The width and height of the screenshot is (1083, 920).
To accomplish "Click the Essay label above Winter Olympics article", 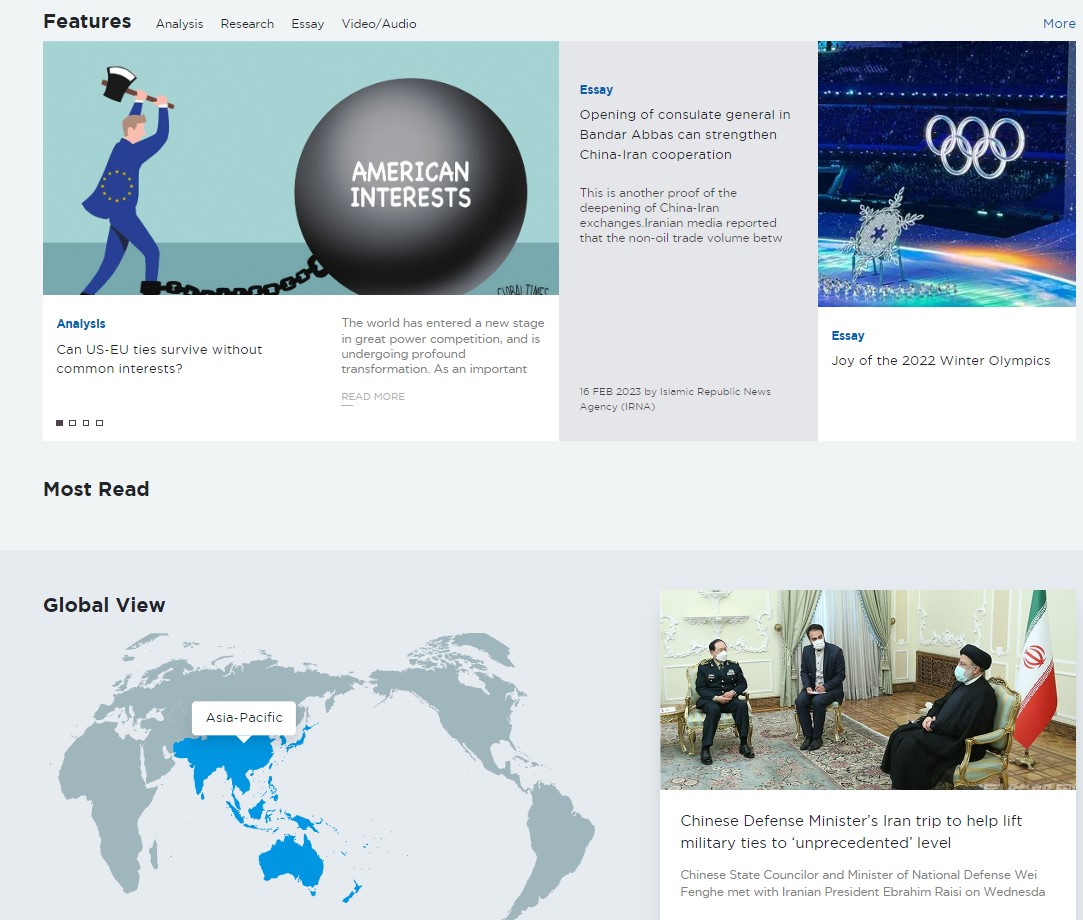I will pyautogui.click(x=847, y=336).
